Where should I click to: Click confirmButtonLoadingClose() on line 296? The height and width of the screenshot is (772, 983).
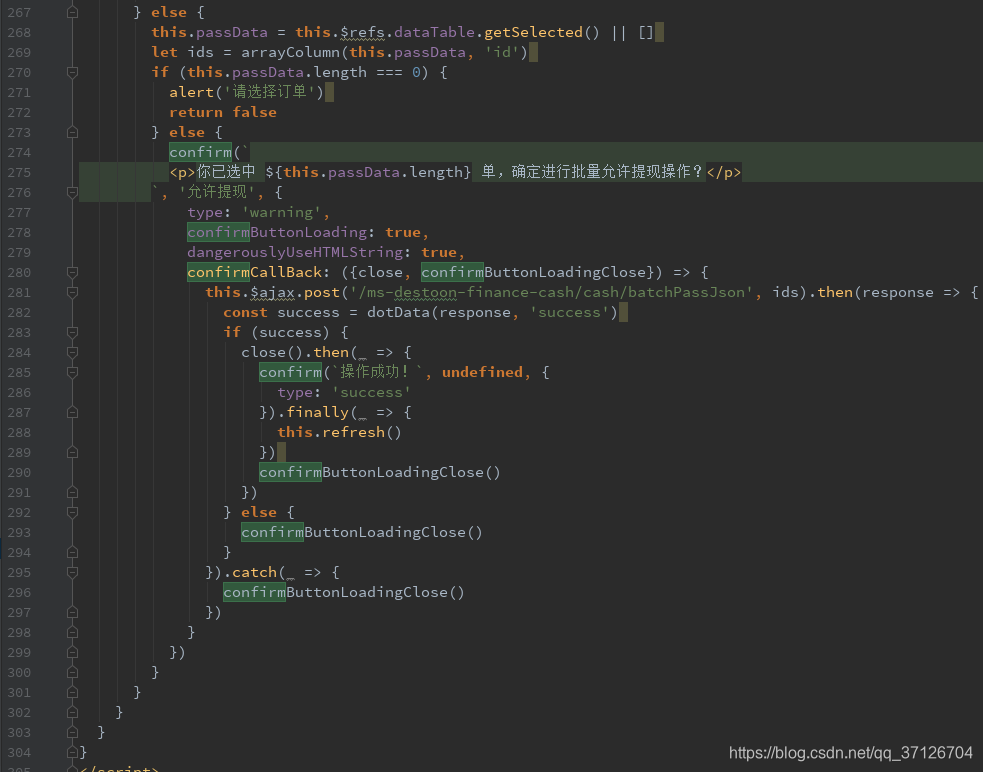point(344,592)
